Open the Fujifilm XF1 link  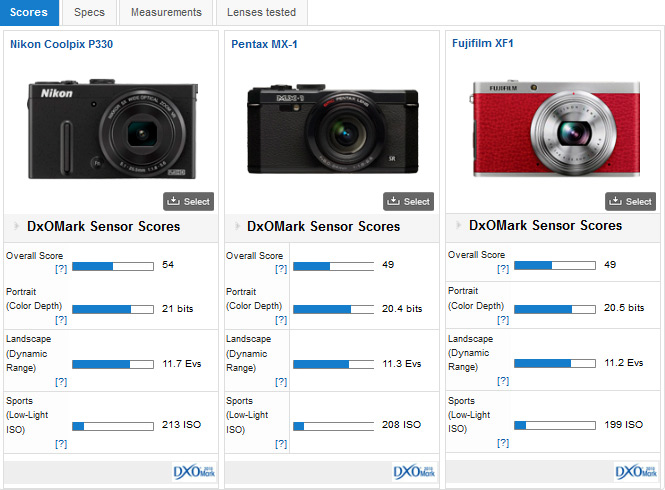(483, 43)
